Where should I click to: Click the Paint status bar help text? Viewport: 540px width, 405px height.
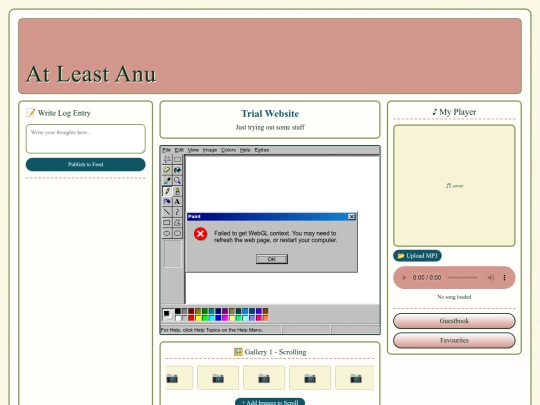point(212,330)
